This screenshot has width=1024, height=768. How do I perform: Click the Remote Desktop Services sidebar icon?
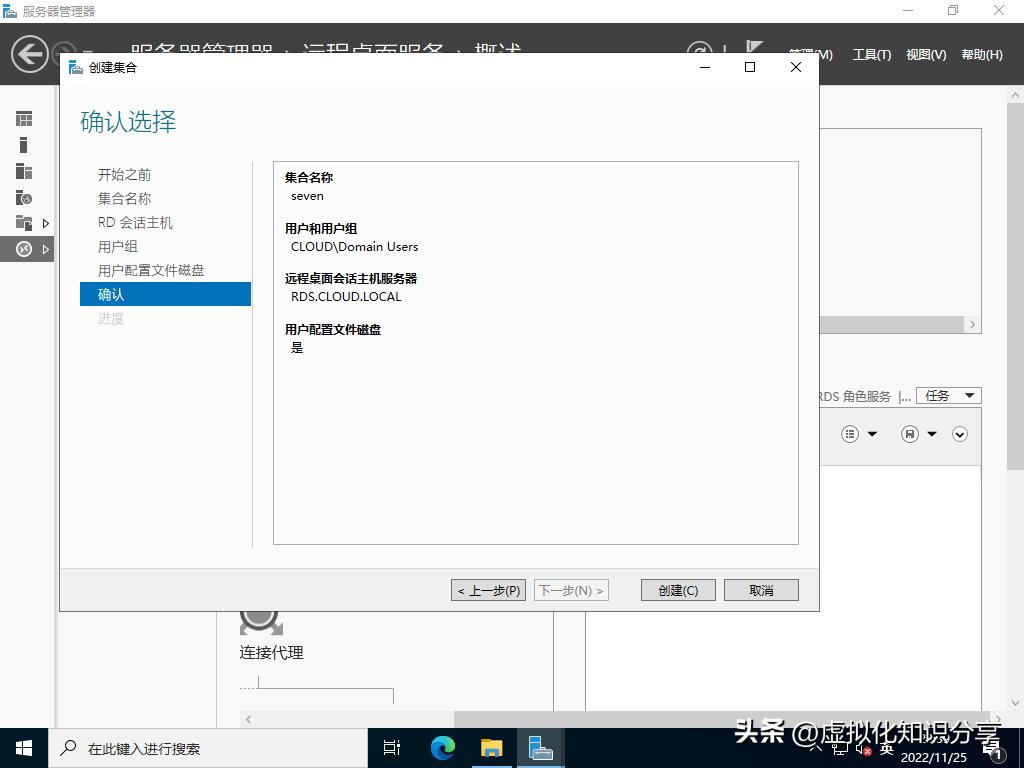pos(22,249)
